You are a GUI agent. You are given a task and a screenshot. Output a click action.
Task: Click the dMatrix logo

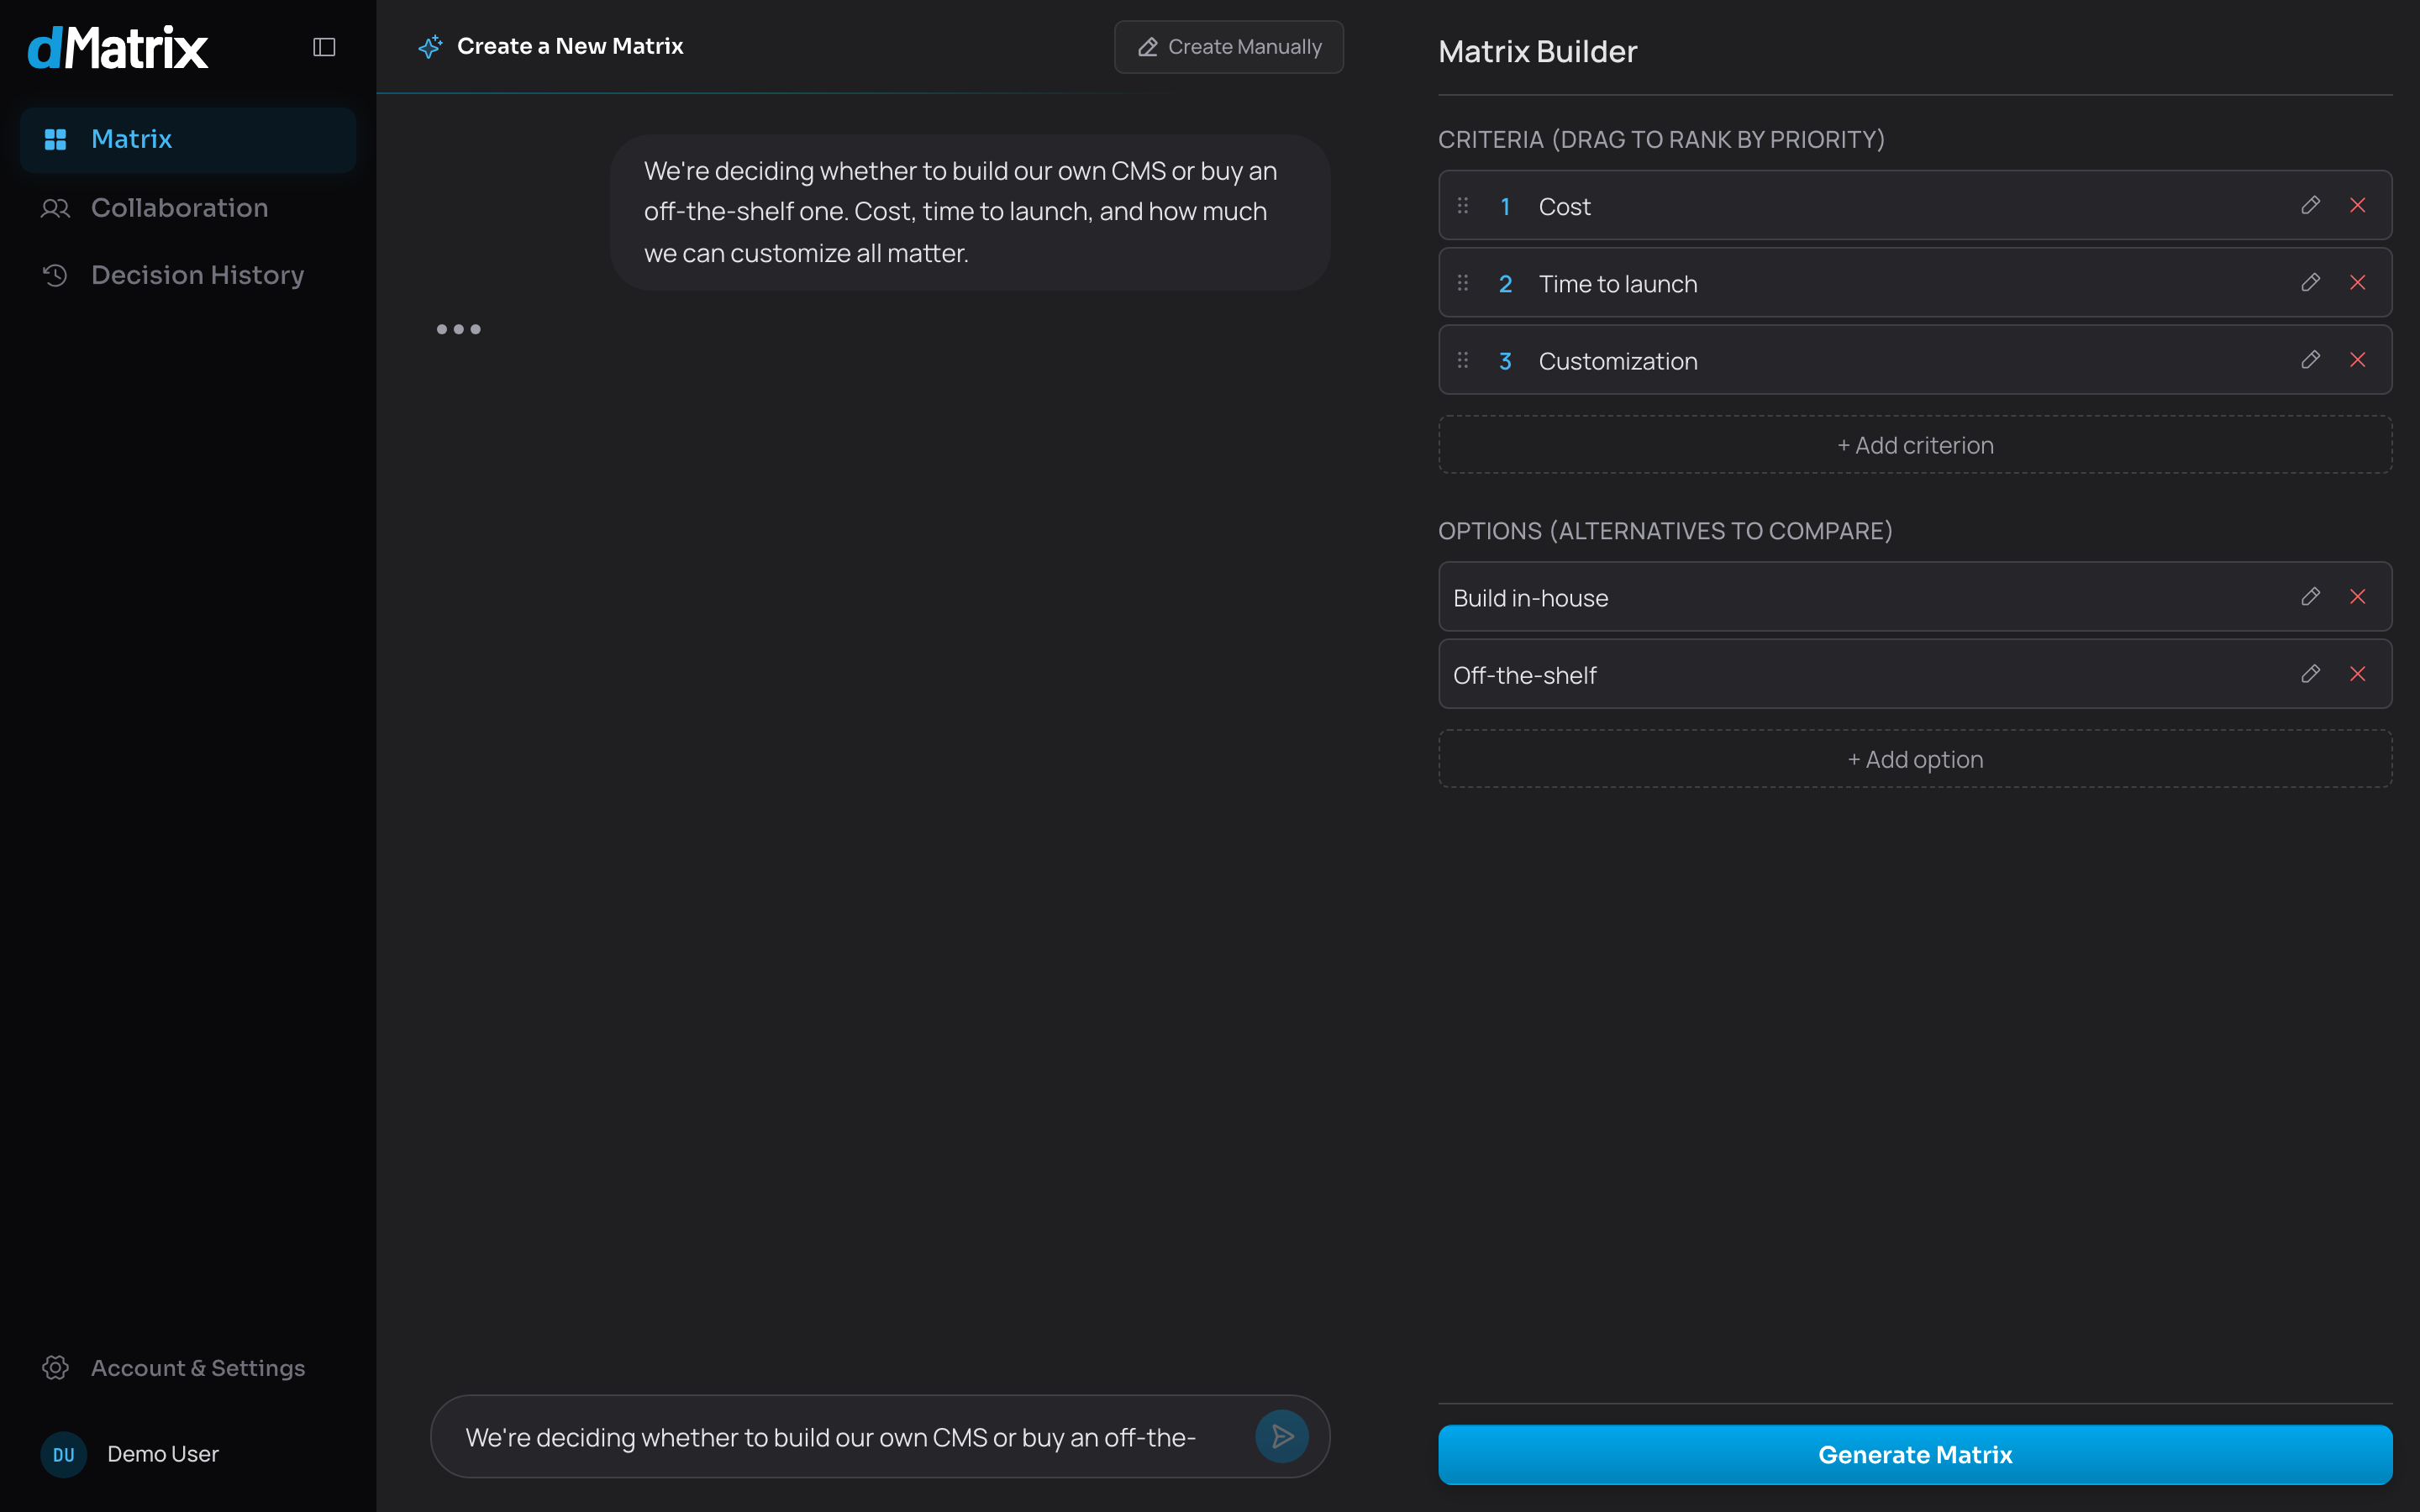coord(118,47)
